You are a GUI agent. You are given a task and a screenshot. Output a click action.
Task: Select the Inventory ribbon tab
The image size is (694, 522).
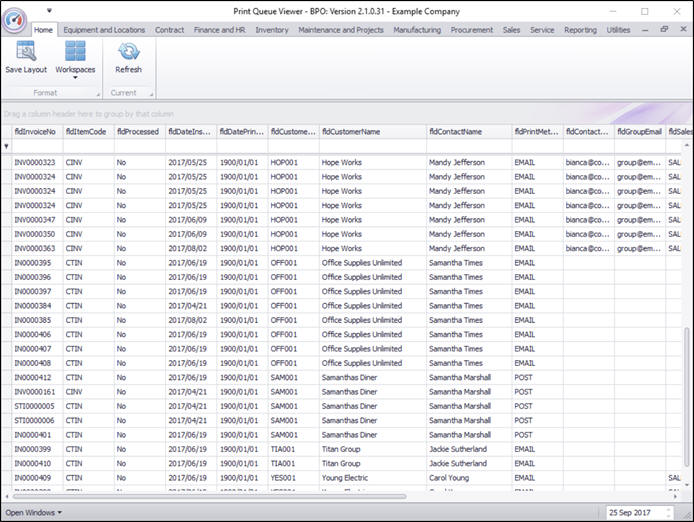tap(272, 30)
